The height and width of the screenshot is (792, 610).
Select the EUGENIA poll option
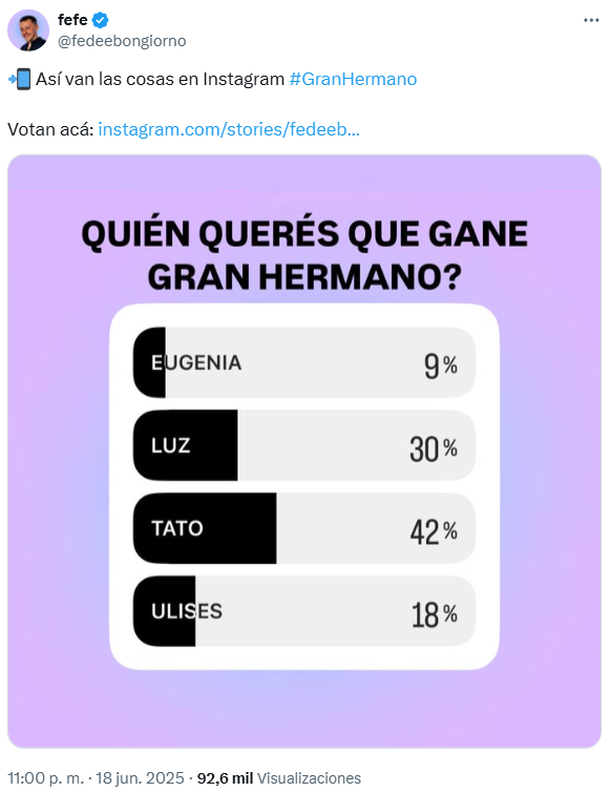tap(304, 363)
